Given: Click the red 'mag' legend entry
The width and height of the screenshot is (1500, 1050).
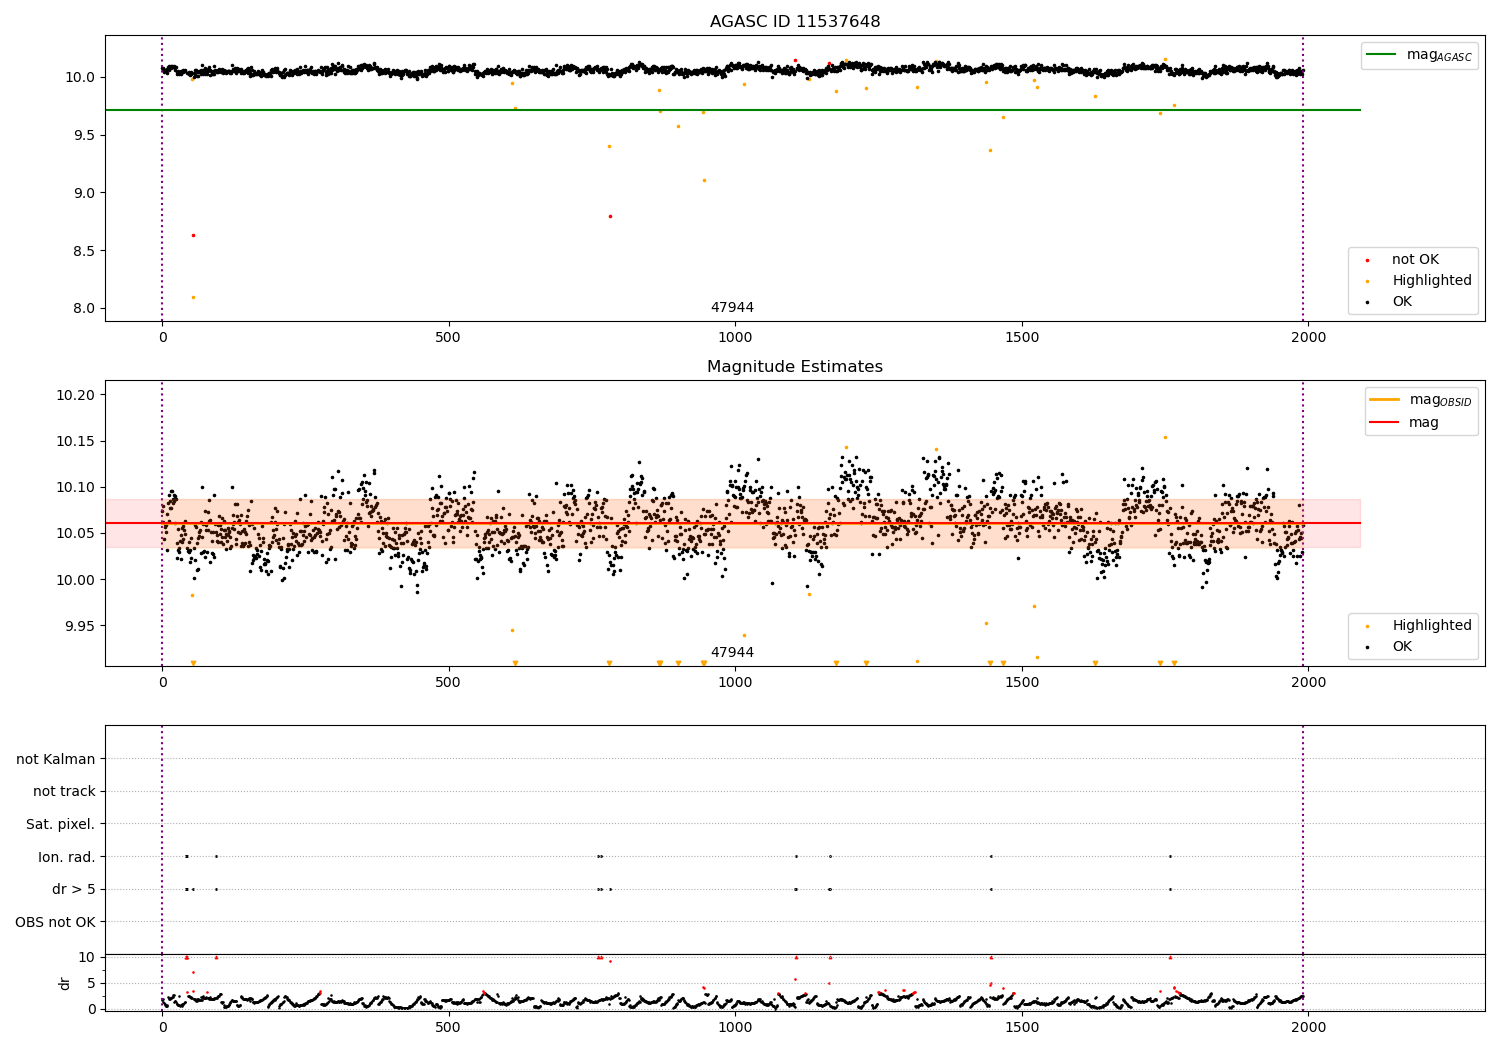Looking at the screenshot, I should pyautogui.click(x=1406, y=423).
